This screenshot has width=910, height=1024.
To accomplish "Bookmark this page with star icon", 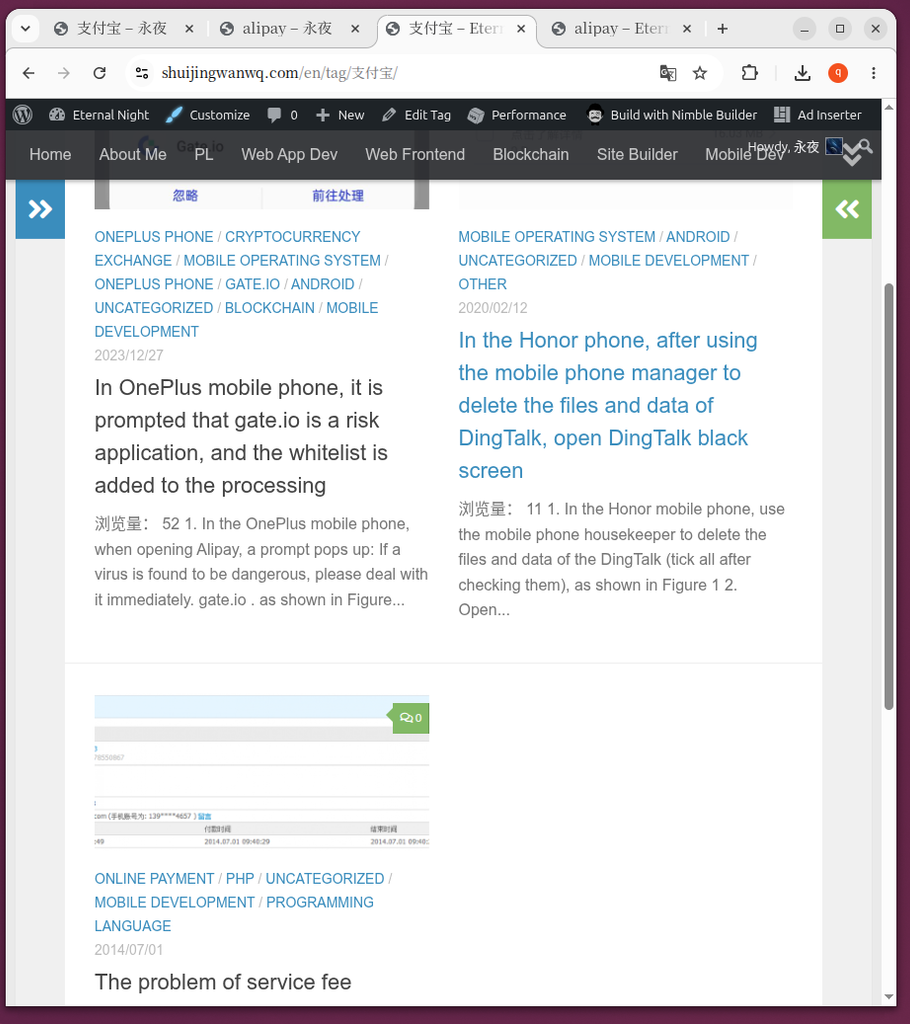I will [700, 73].
